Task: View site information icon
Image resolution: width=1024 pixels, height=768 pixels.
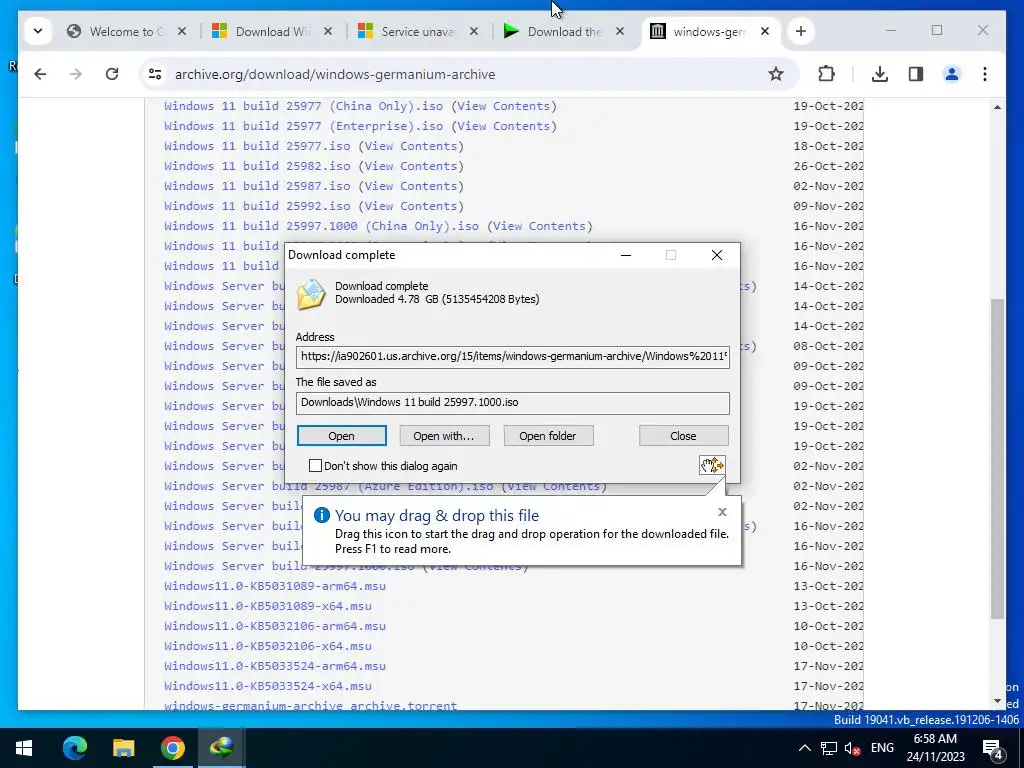Action: (x=155, y=74)
